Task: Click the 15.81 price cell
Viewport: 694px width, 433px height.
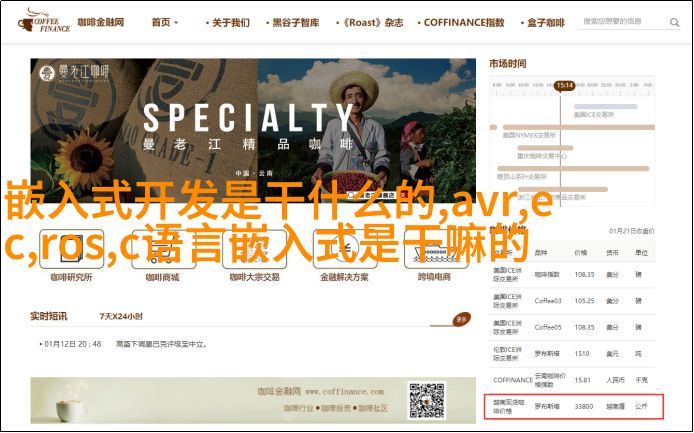Action: tap(582, 380)
